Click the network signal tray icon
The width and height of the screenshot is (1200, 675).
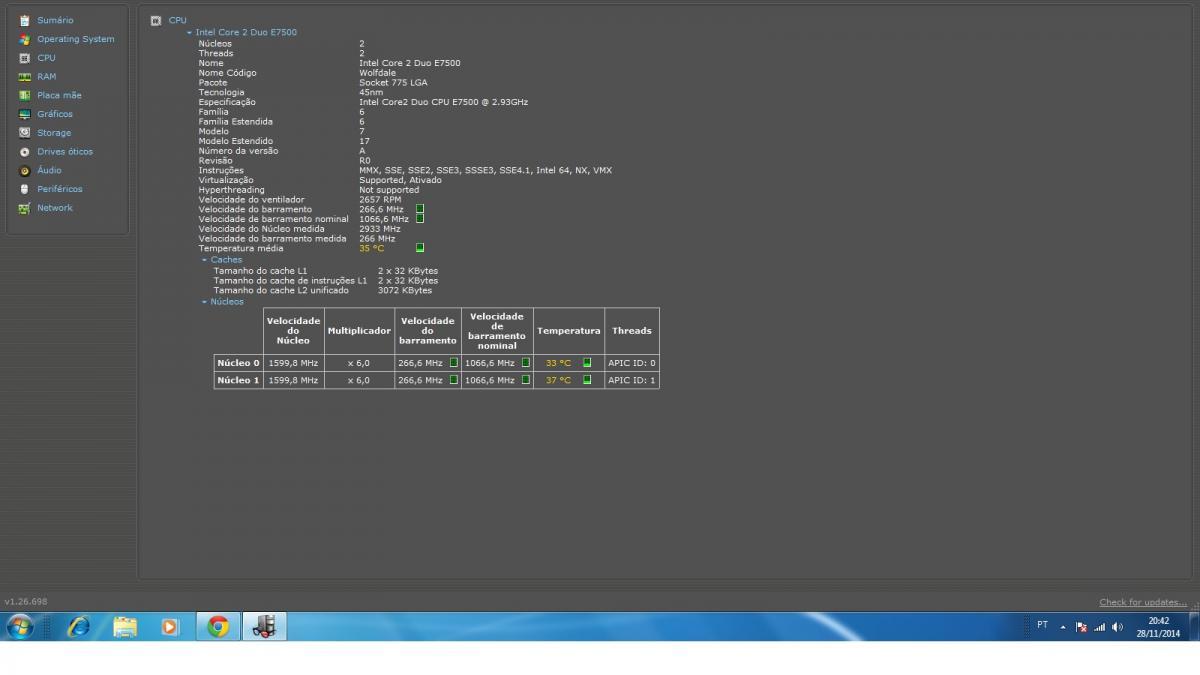pos(1099,627)
